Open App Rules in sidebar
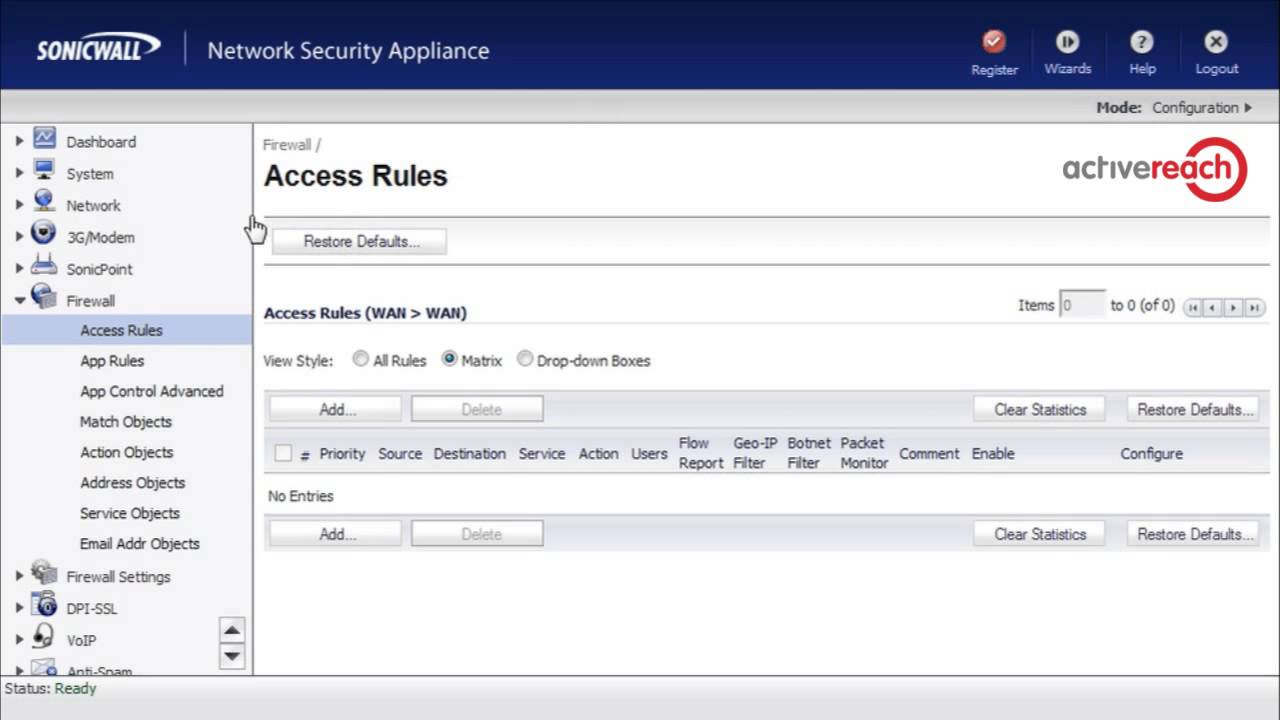The image size is (1280, 720). (112, 361)
